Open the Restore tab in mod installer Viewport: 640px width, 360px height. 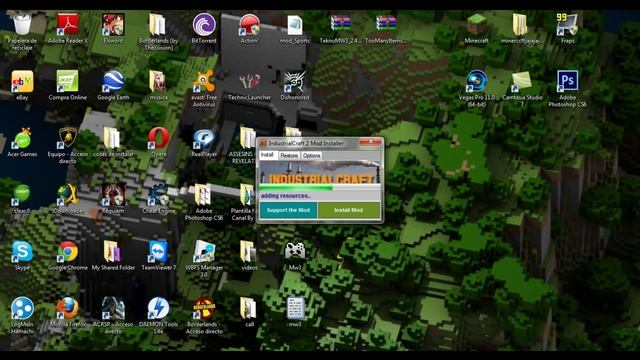click(x=289, y=156)
